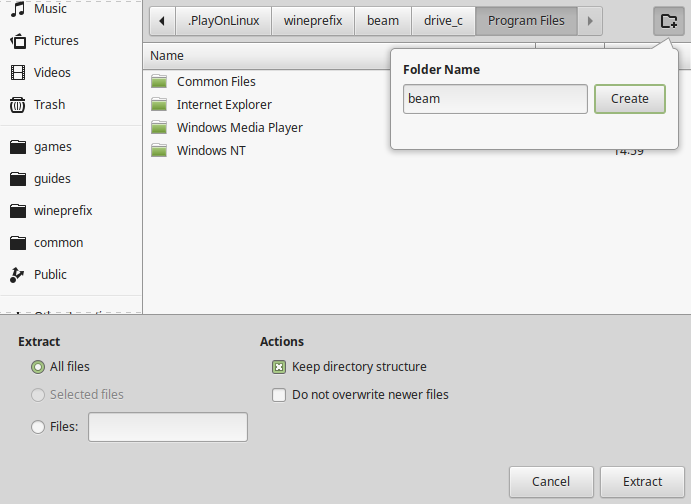This screenshot has width=691, height=504.
Task: Select the All files radio button
Action: point(38,367)
